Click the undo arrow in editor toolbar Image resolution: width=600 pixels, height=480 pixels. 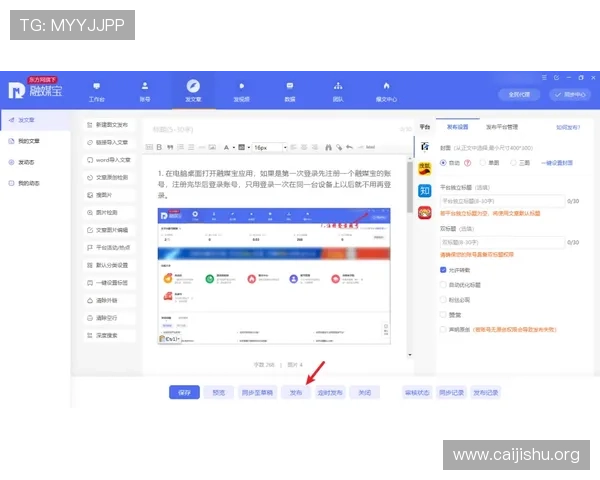point(349,147)
